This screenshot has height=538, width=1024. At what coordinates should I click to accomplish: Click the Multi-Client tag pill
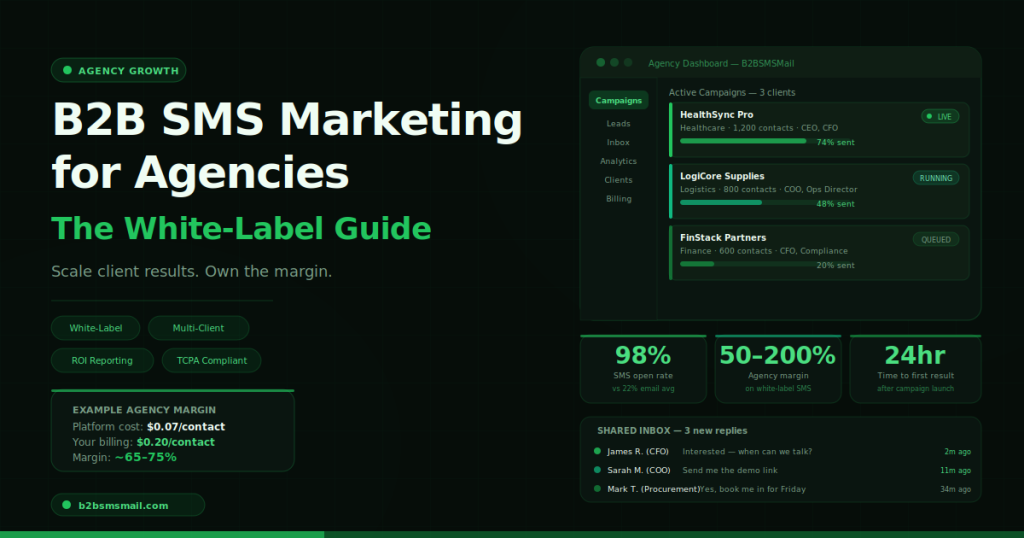coord(199,328)
